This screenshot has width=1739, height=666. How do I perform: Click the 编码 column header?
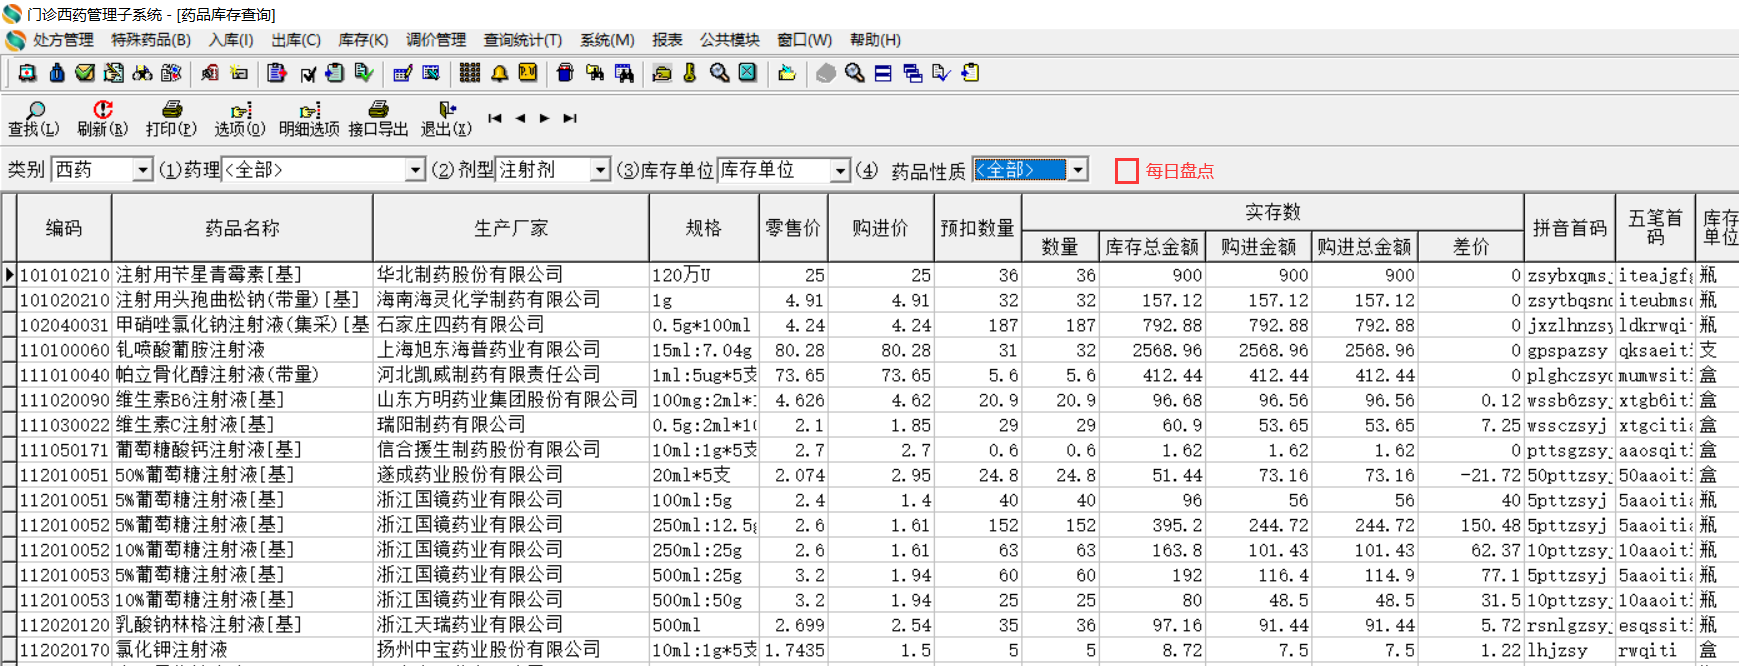click(64, 228)
